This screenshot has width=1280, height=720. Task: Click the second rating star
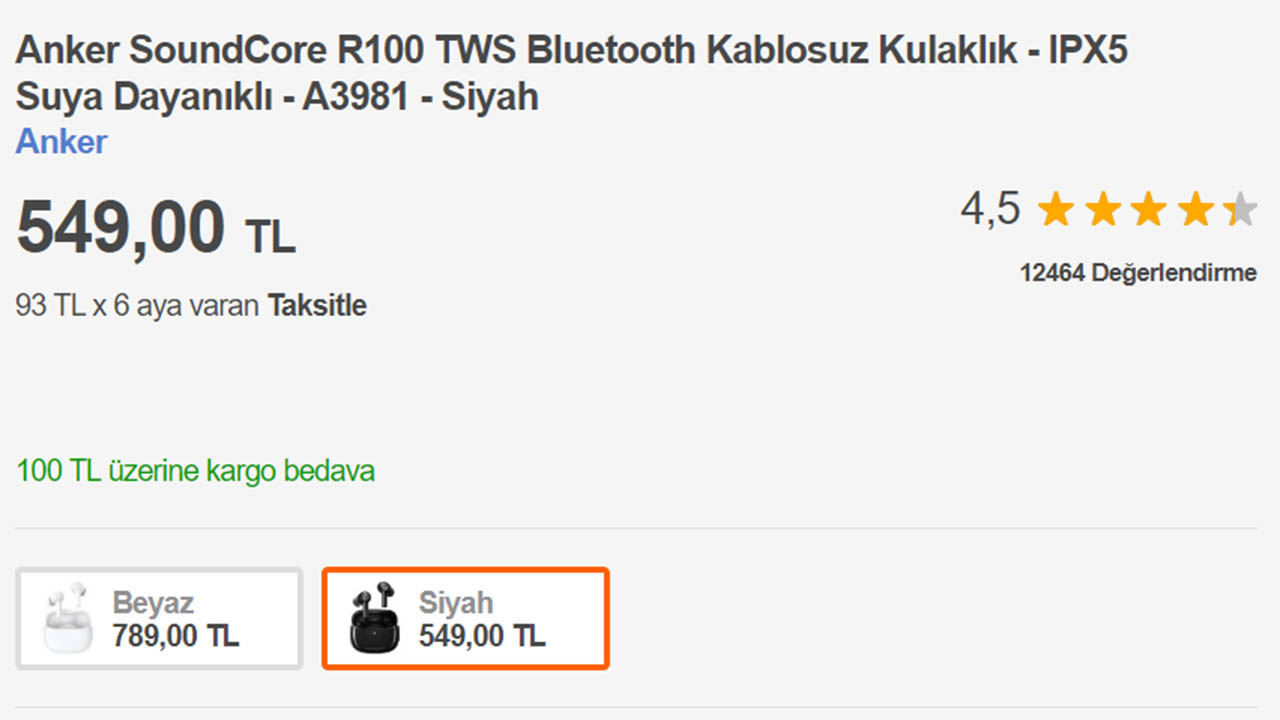[1102, 210]
